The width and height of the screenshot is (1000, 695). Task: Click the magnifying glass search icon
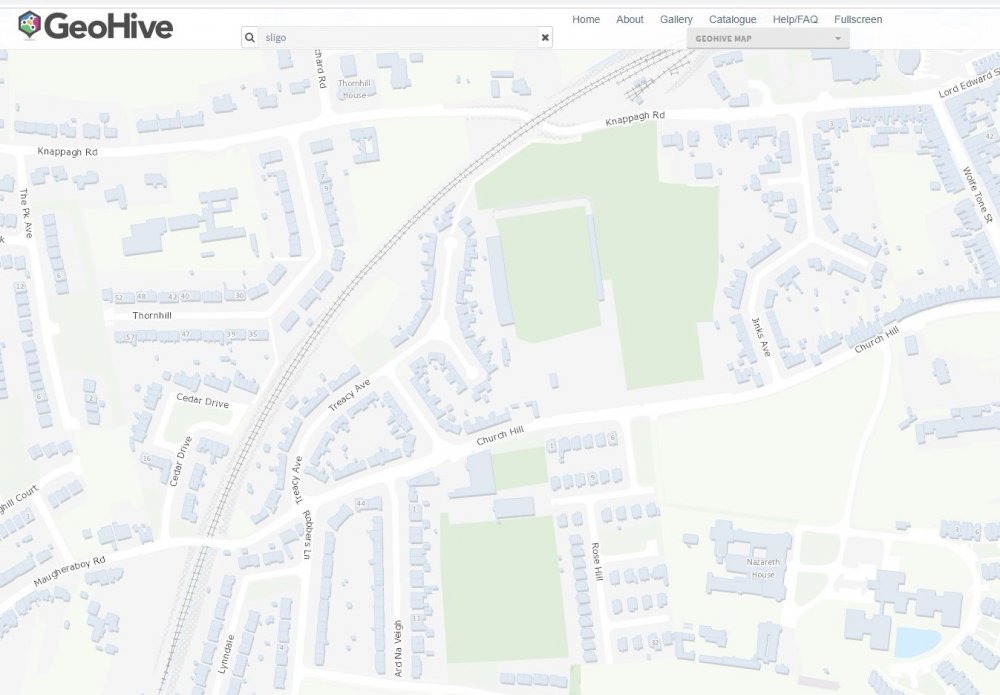[x=250, y=38]
